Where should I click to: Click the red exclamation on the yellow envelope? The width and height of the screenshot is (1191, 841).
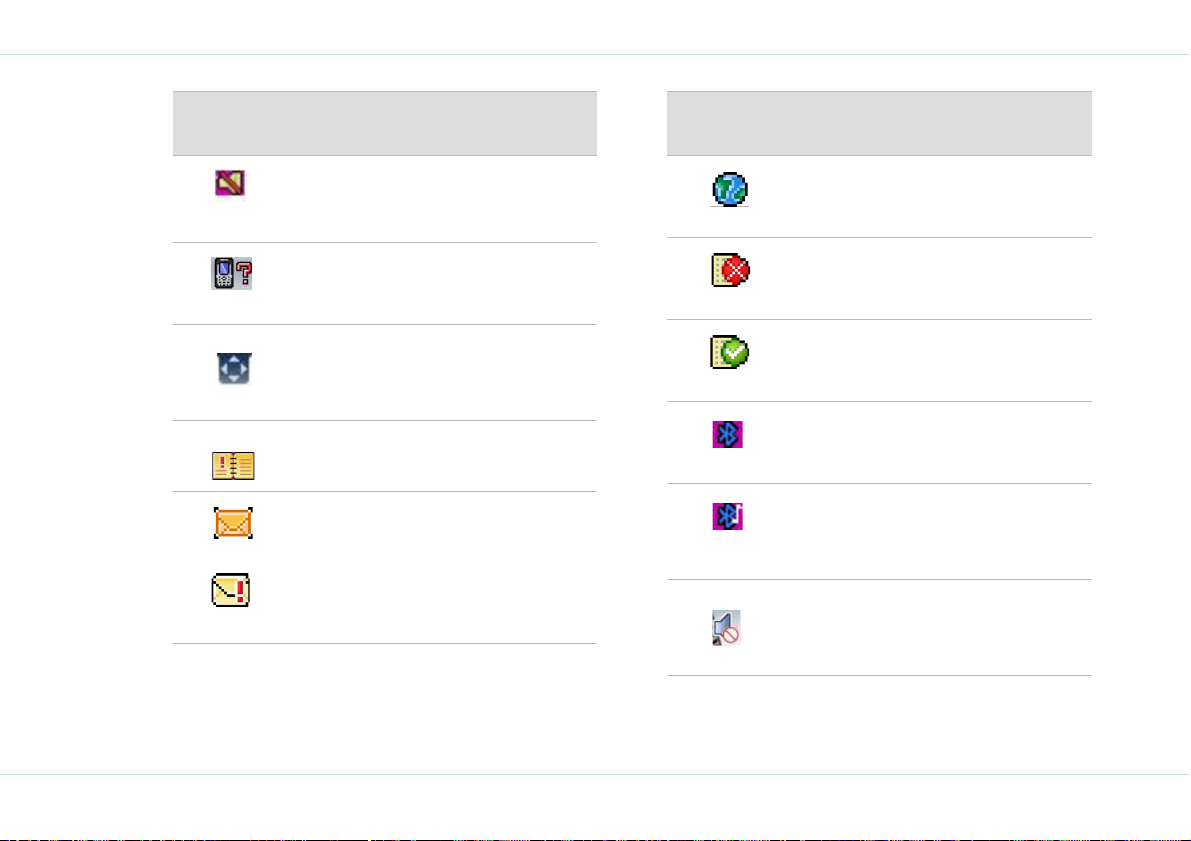click(x=242, y=592)
